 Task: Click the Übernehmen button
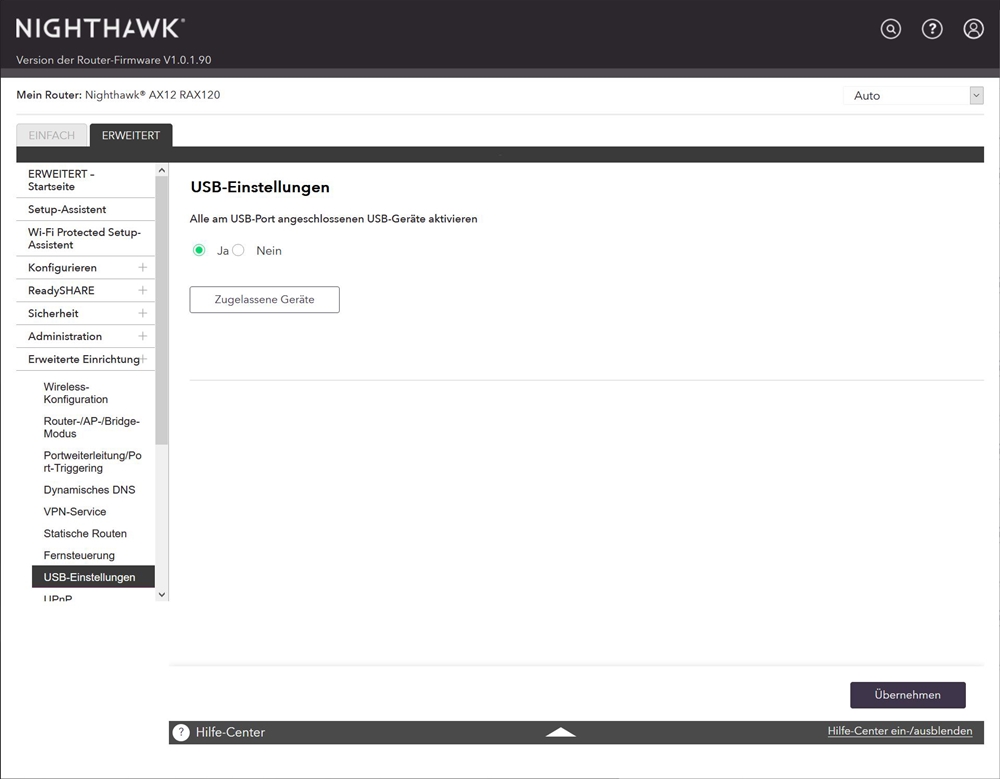point(907,695)
